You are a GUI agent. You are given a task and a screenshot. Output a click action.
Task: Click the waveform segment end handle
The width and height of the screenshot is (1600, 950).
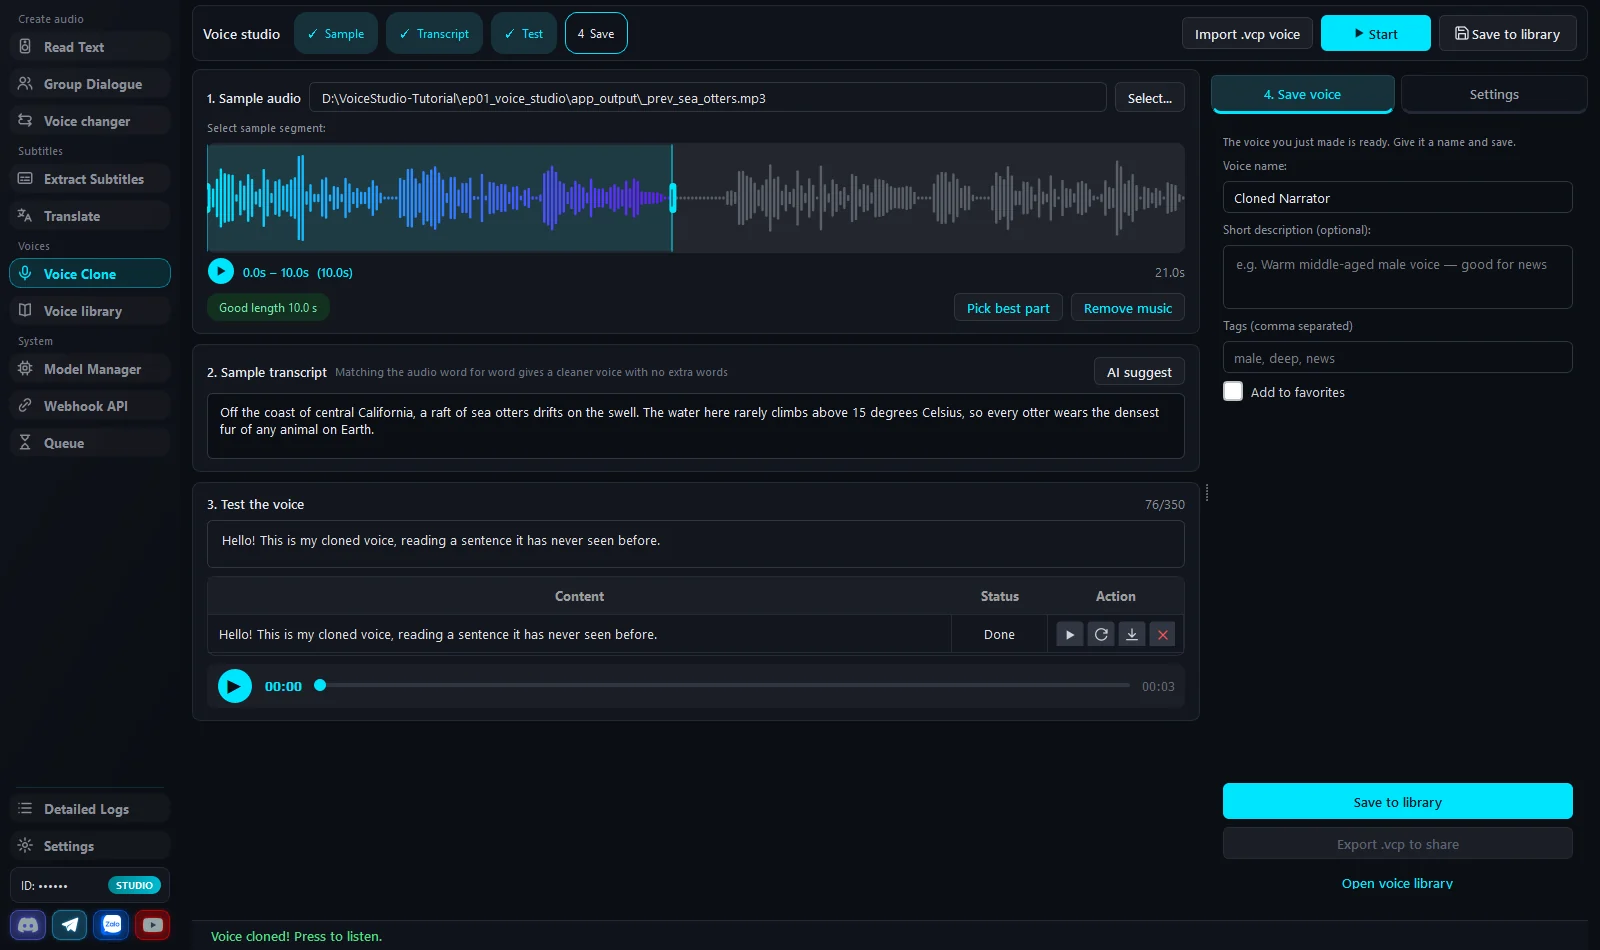pos(673,198)
